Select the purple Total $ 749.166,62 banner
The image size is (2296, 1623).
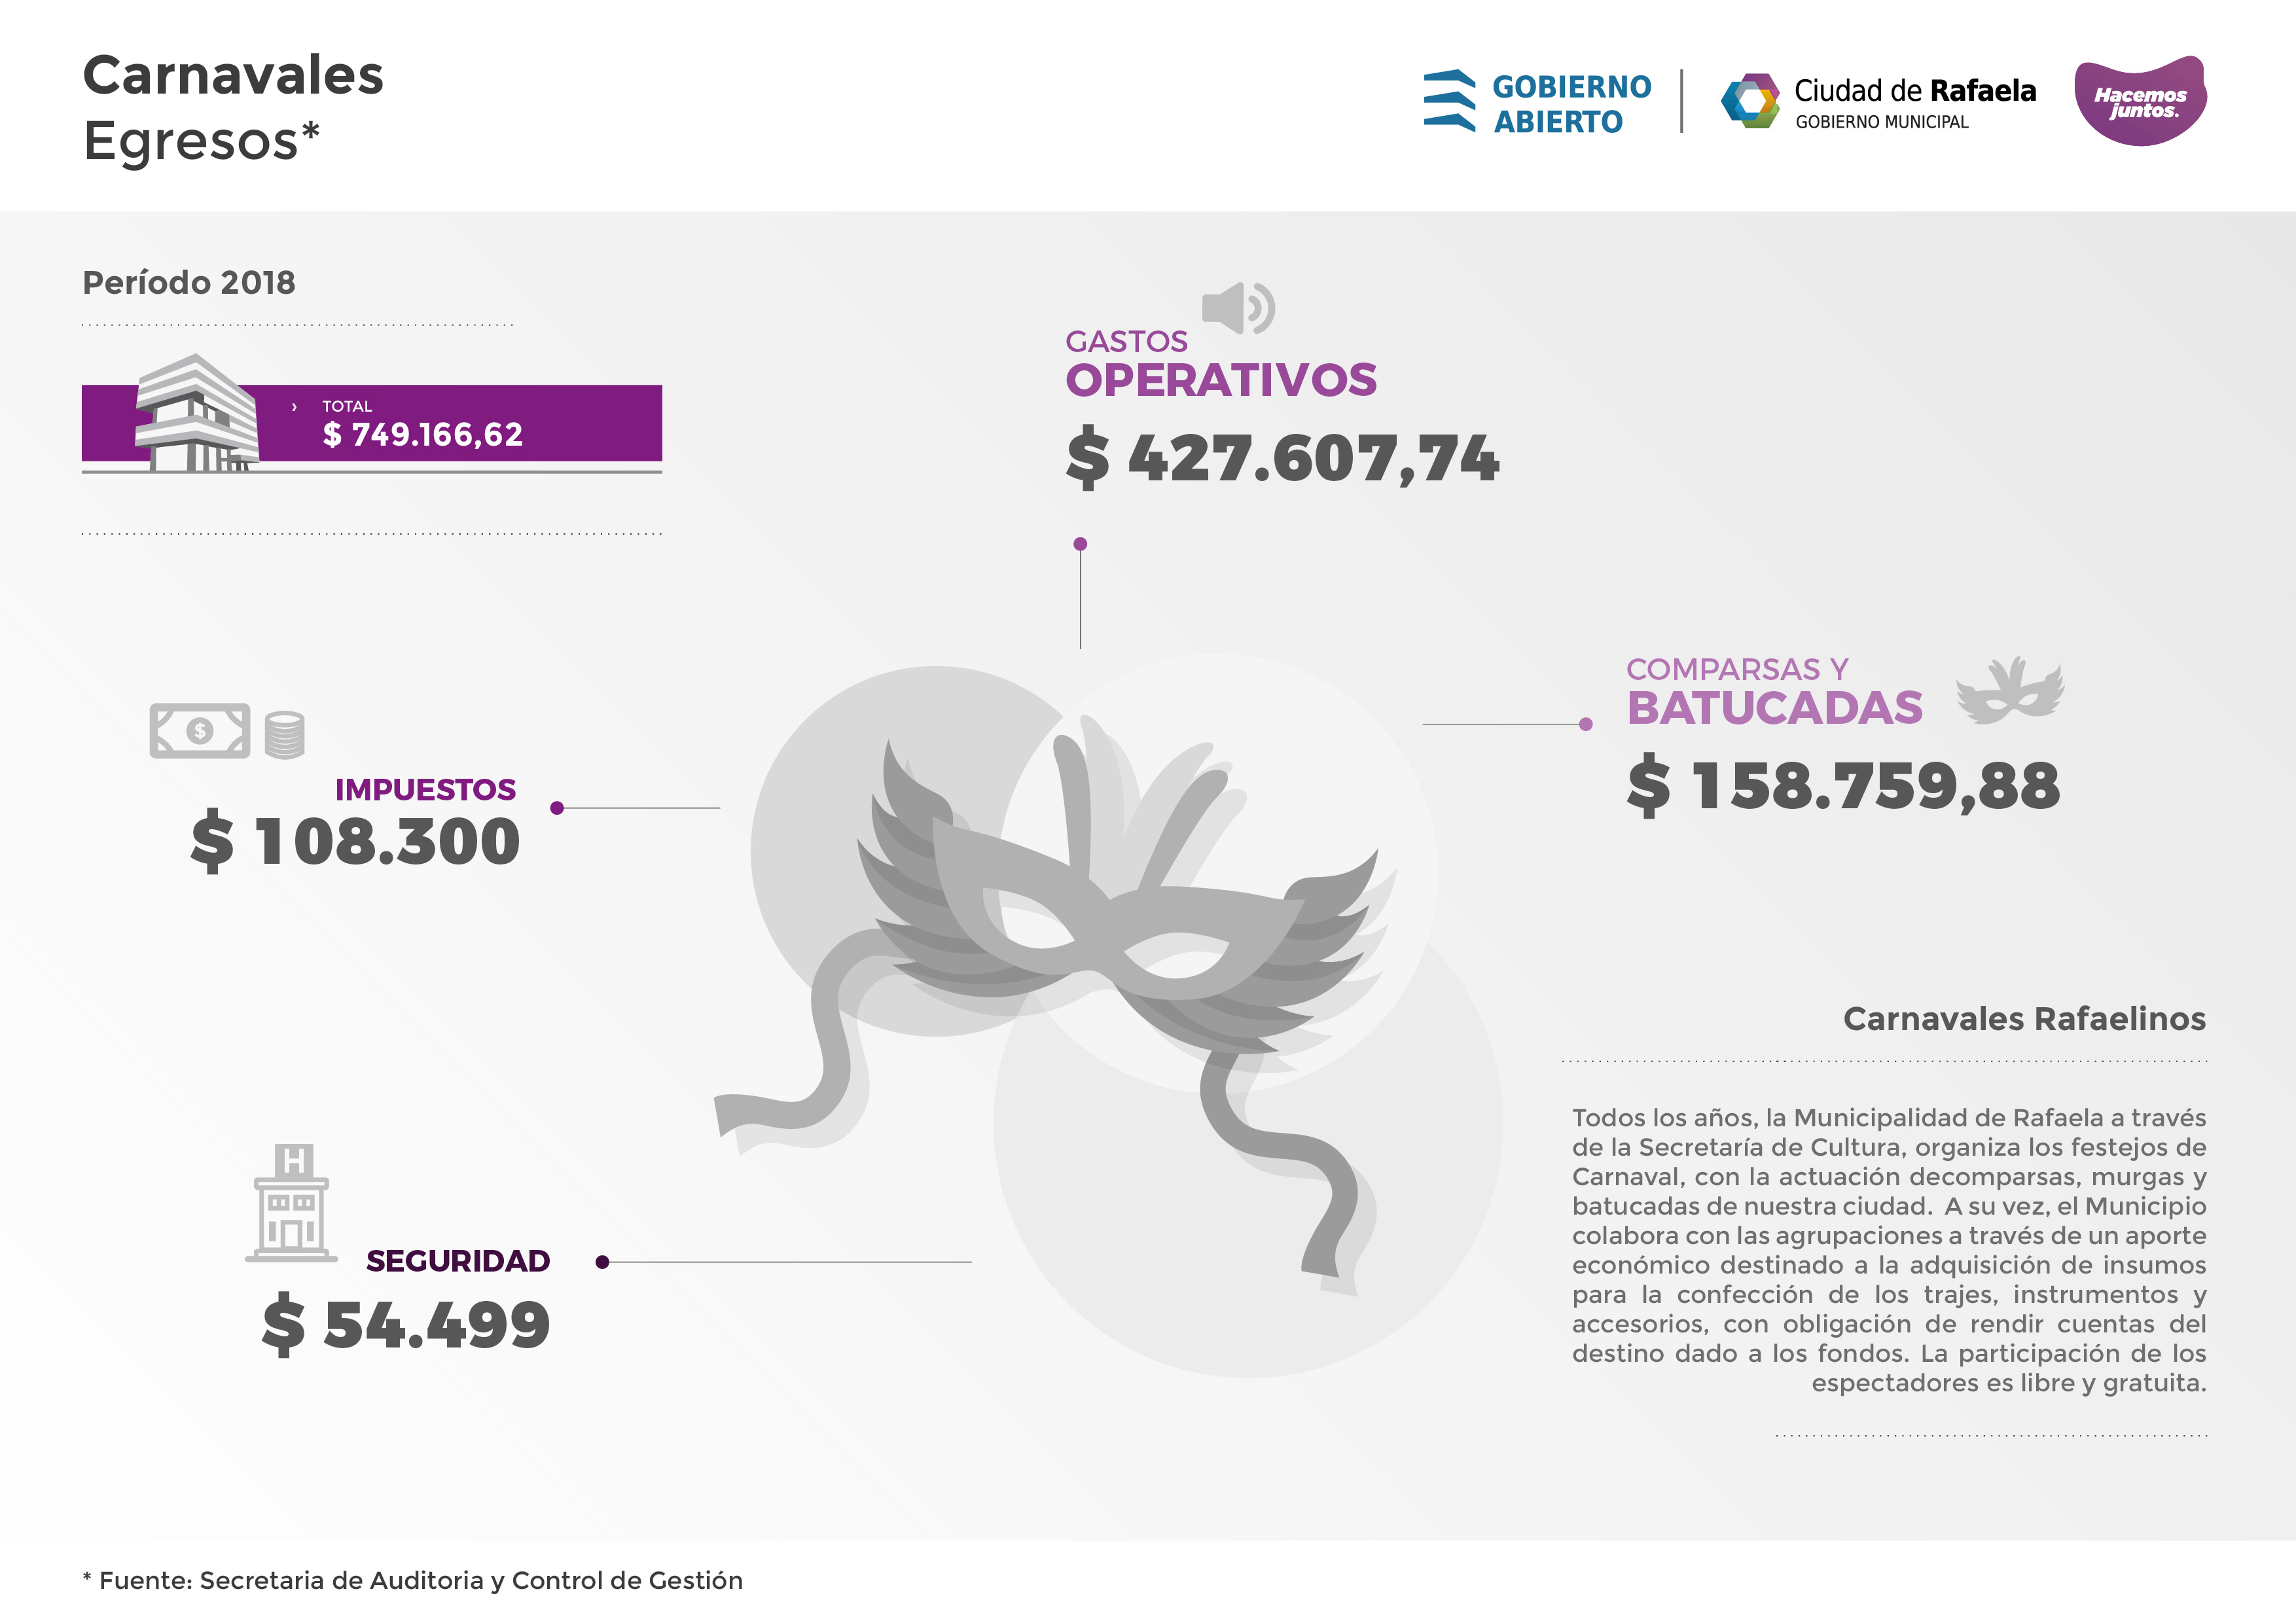[372, 423]
